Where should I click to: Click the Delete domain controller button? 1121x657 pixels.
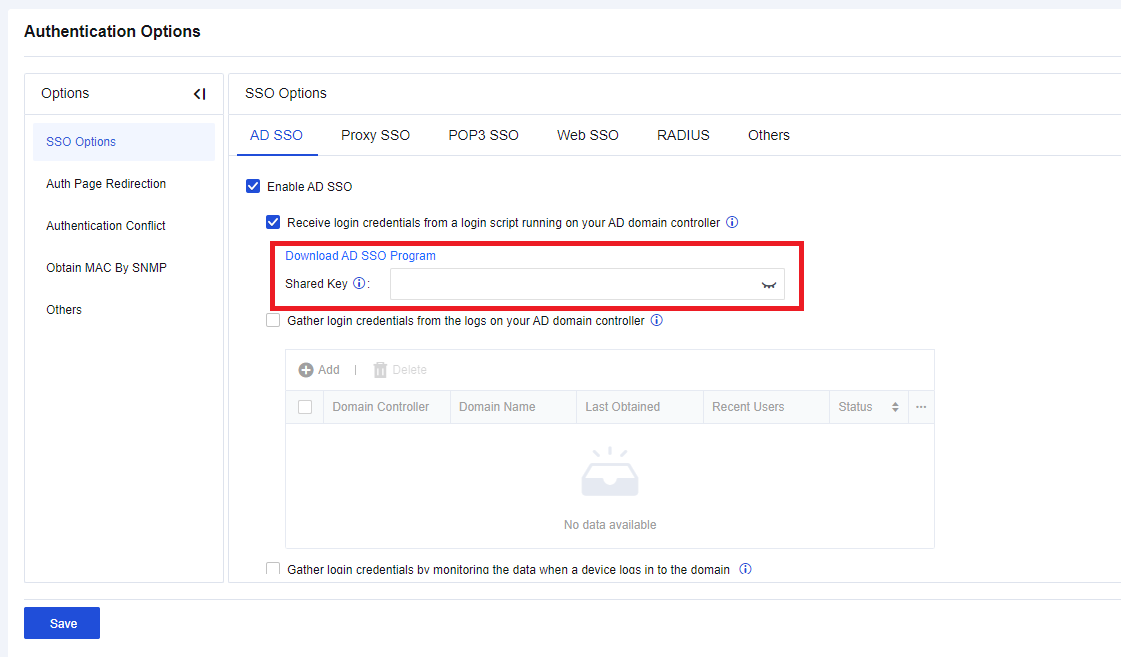[x=400, y=370]
